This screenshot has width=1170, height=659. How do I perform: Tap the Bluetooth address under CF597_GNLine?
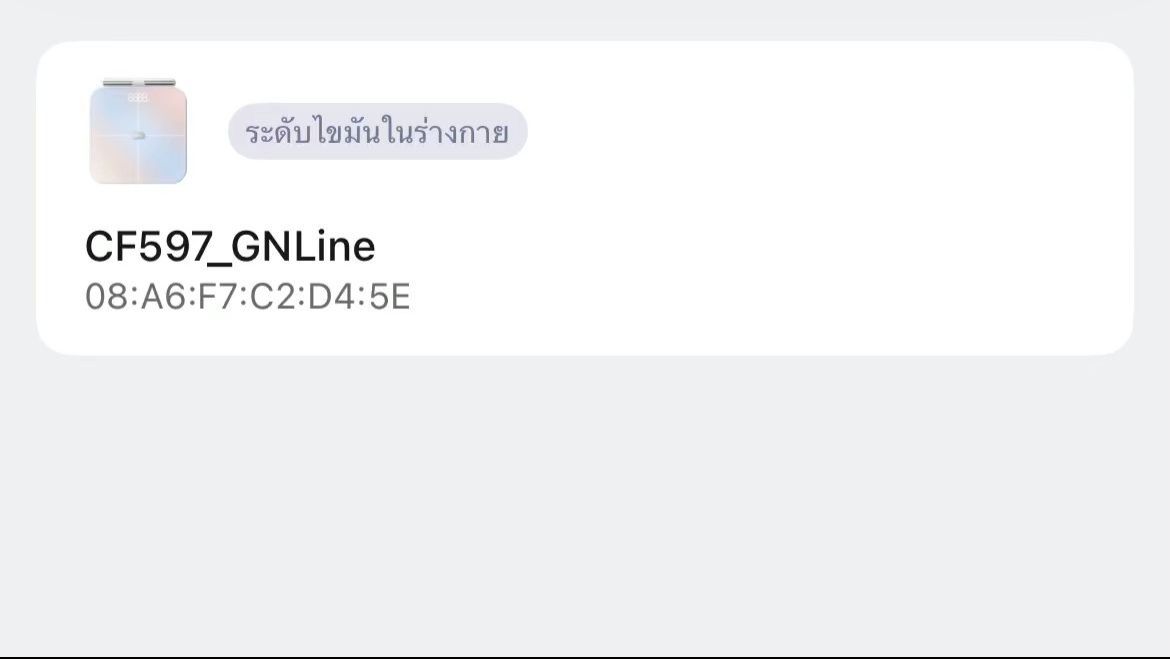248,297
